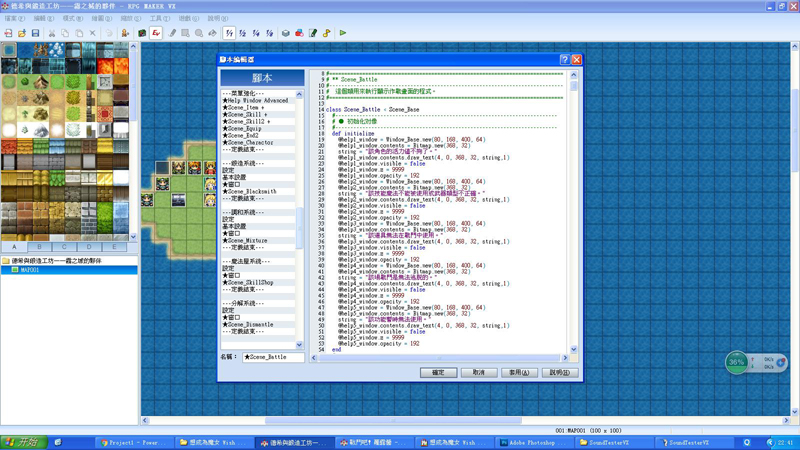Set map zoom to 1/2 scale
Screen dimensions: 800x450
(243, 33)
